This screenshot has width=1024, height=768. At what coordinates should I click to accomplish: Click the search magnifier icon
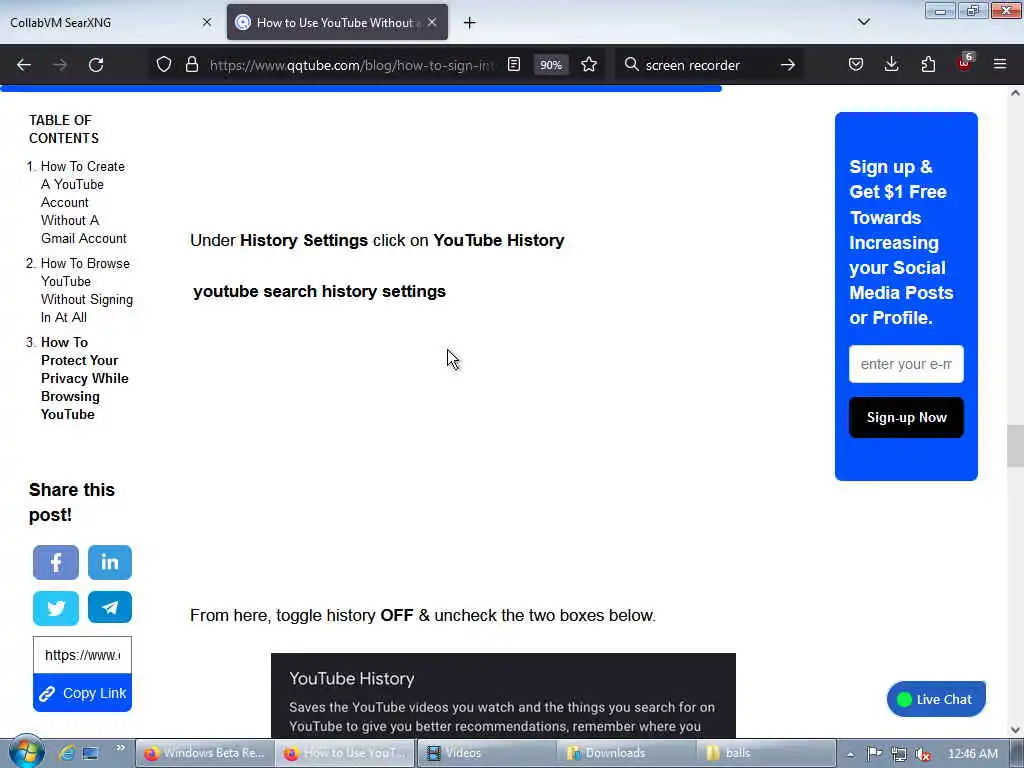coord(631,65)
